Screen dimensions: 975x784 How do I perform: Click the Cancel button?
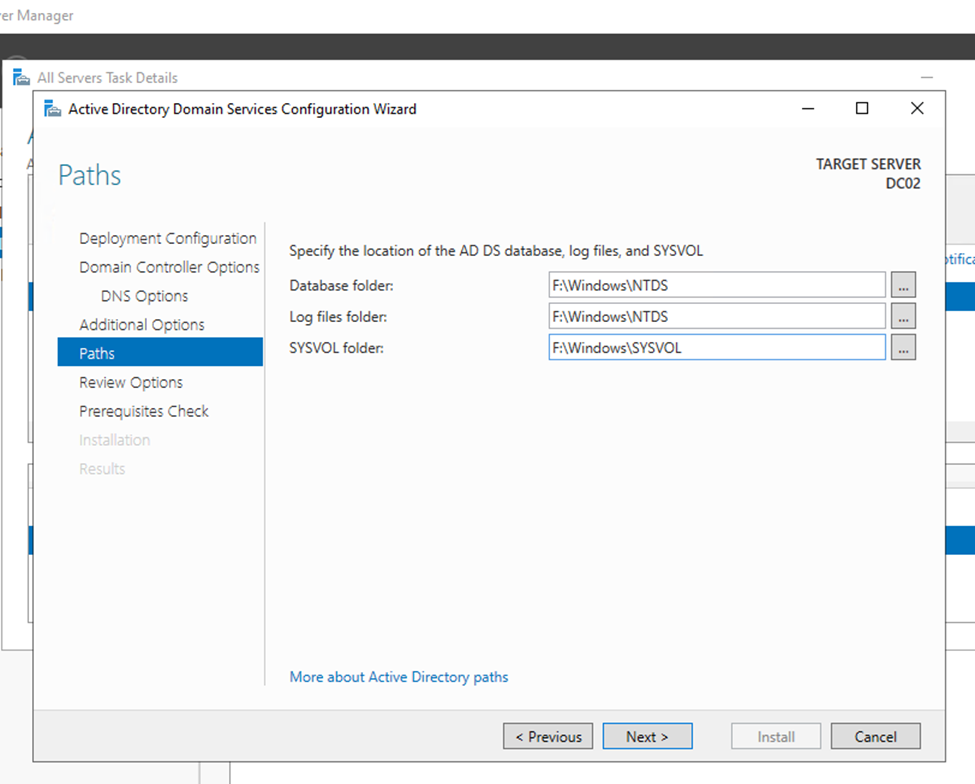(x=875, y=736)
